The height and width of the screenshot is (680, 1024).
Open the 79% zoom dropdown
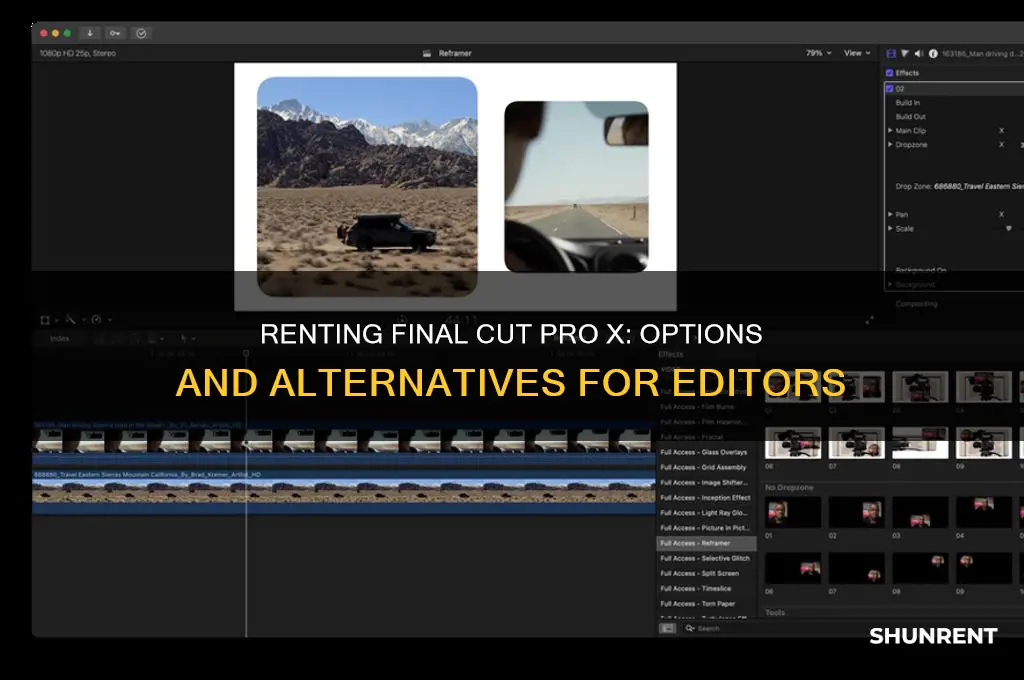pyautogui.click(x=818, y=53)
